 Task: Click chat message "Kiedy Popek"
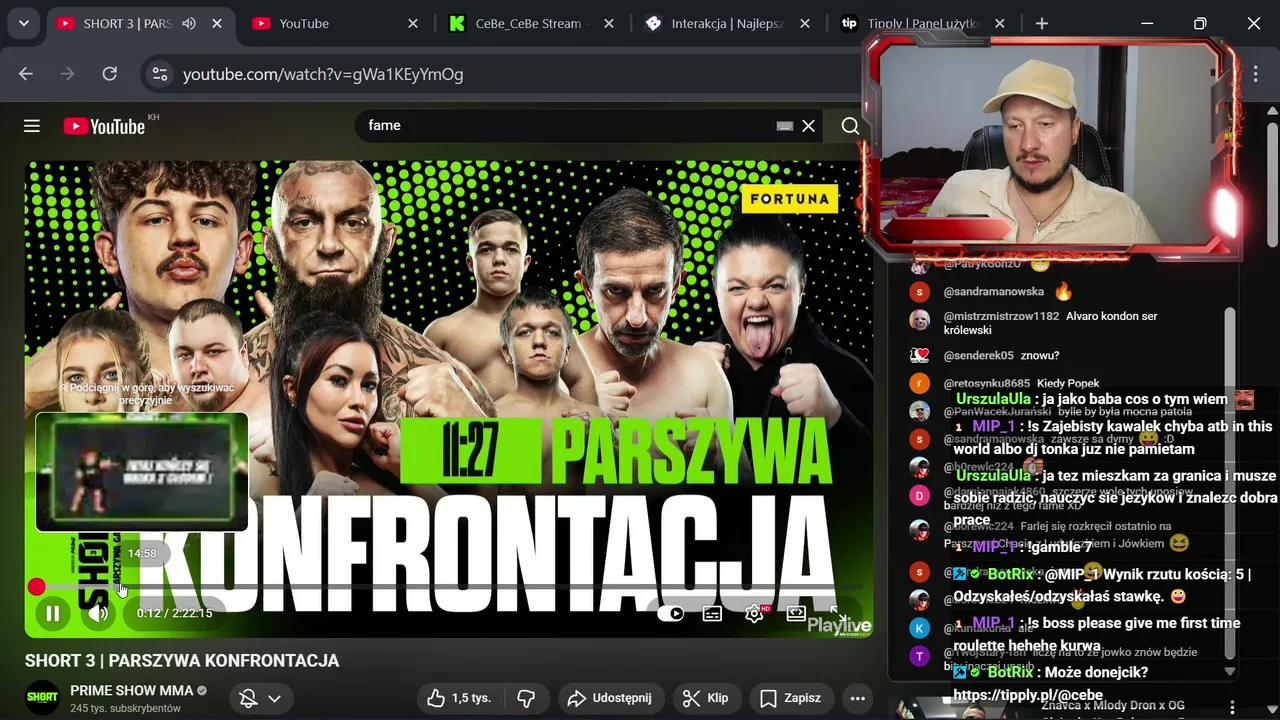coord(1068,383)
